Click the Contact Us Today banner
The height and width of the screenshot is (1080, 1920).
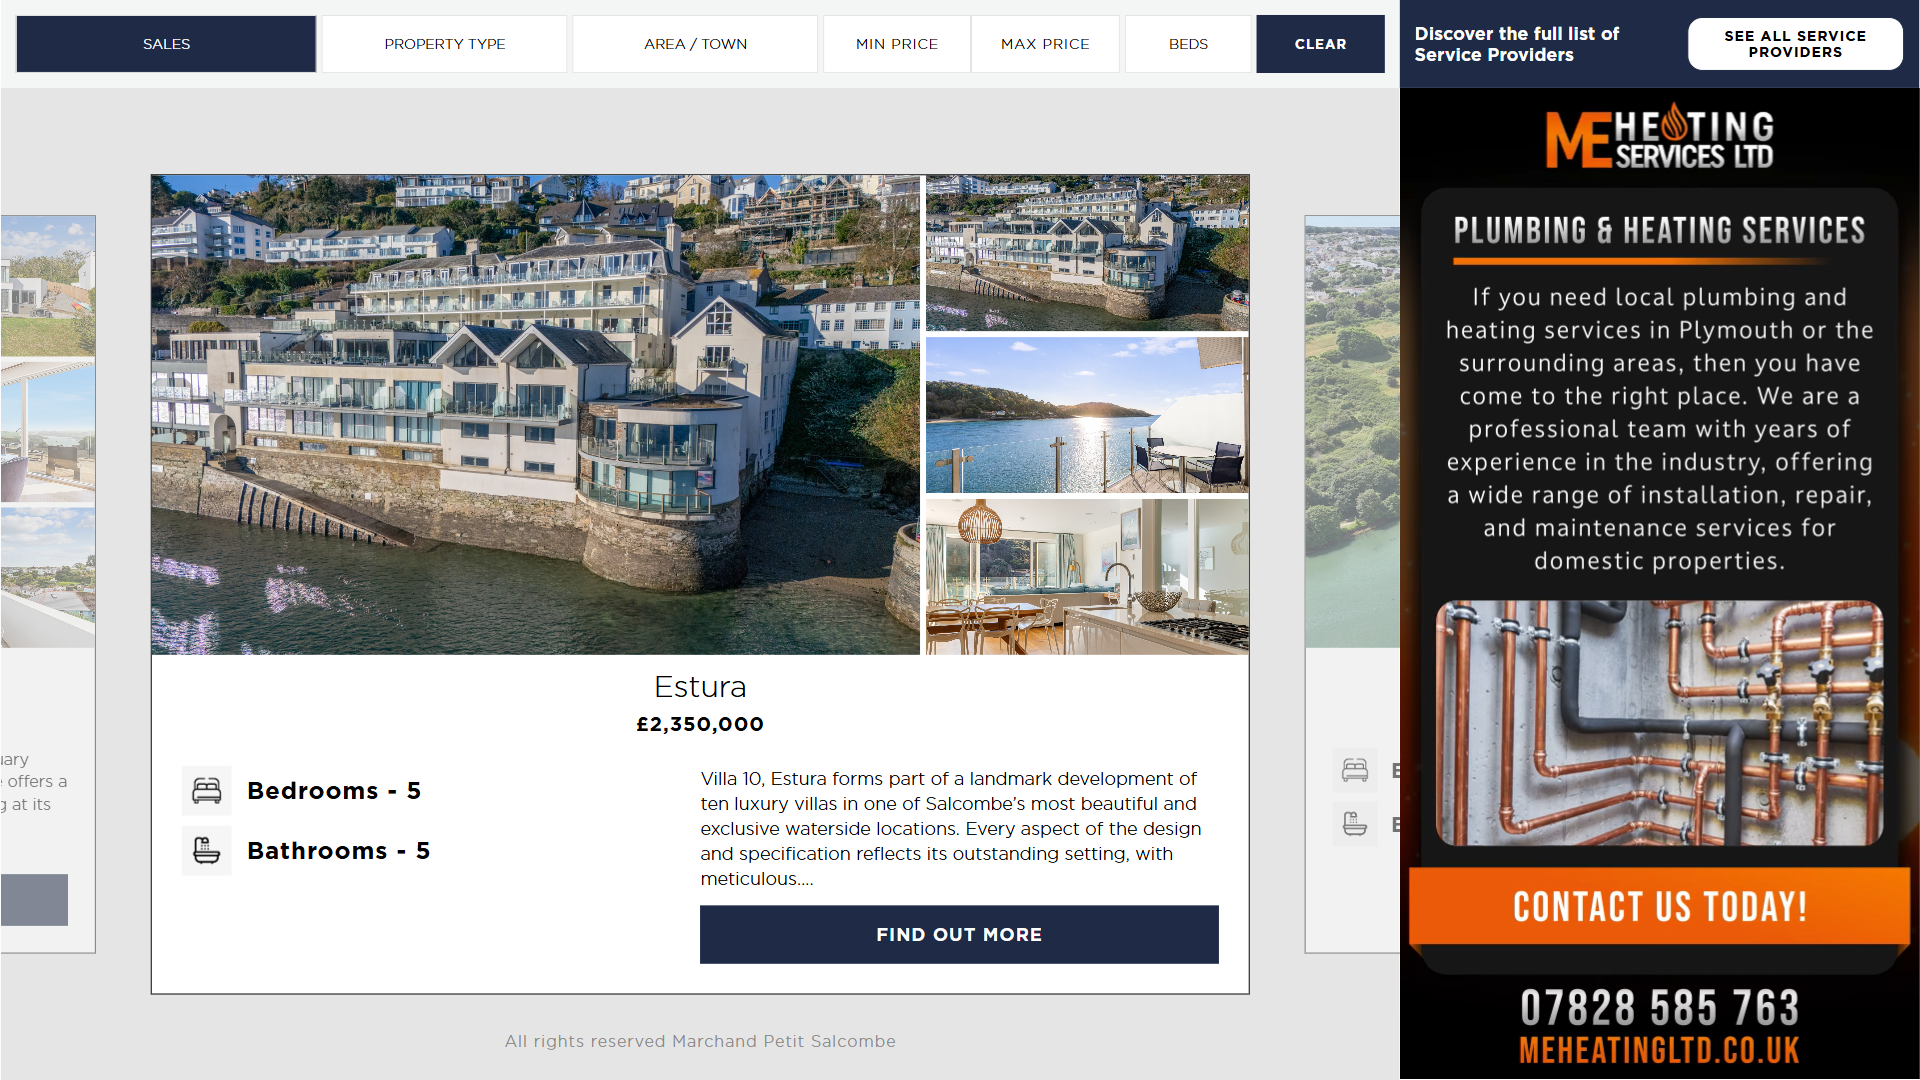pos(1659,907)
